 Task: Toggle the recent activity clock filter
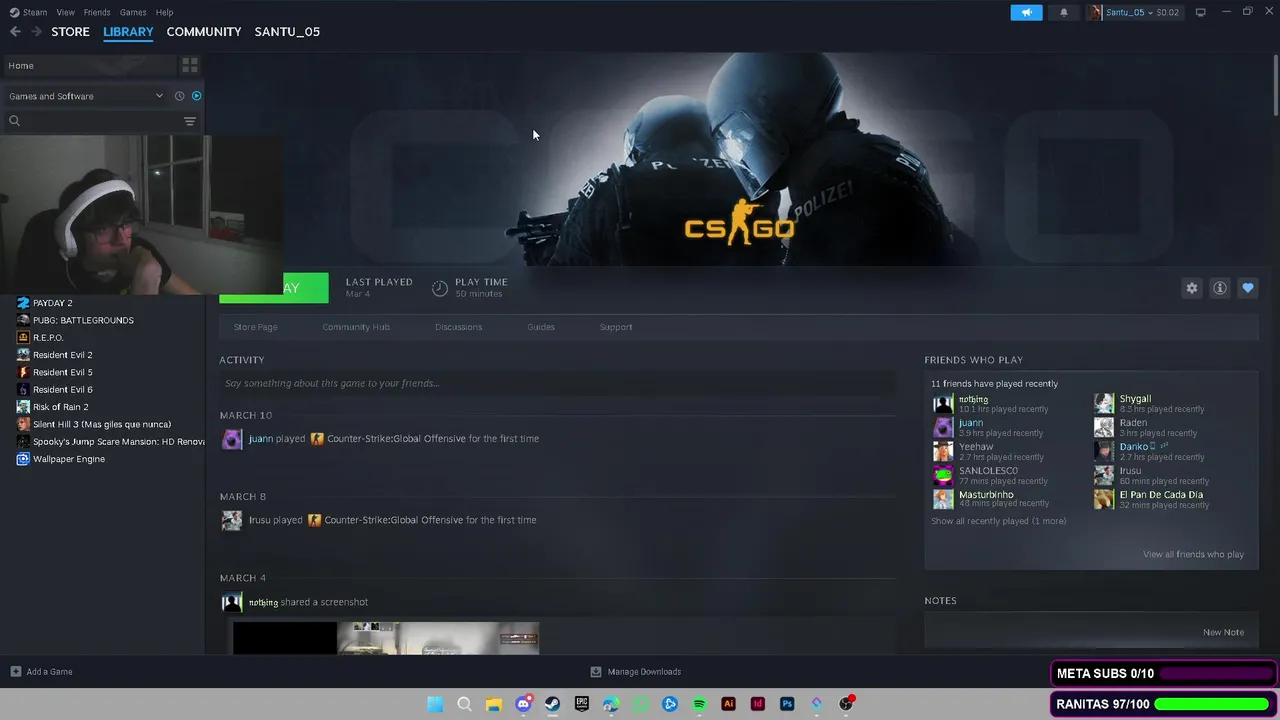(x=179, y=96)
